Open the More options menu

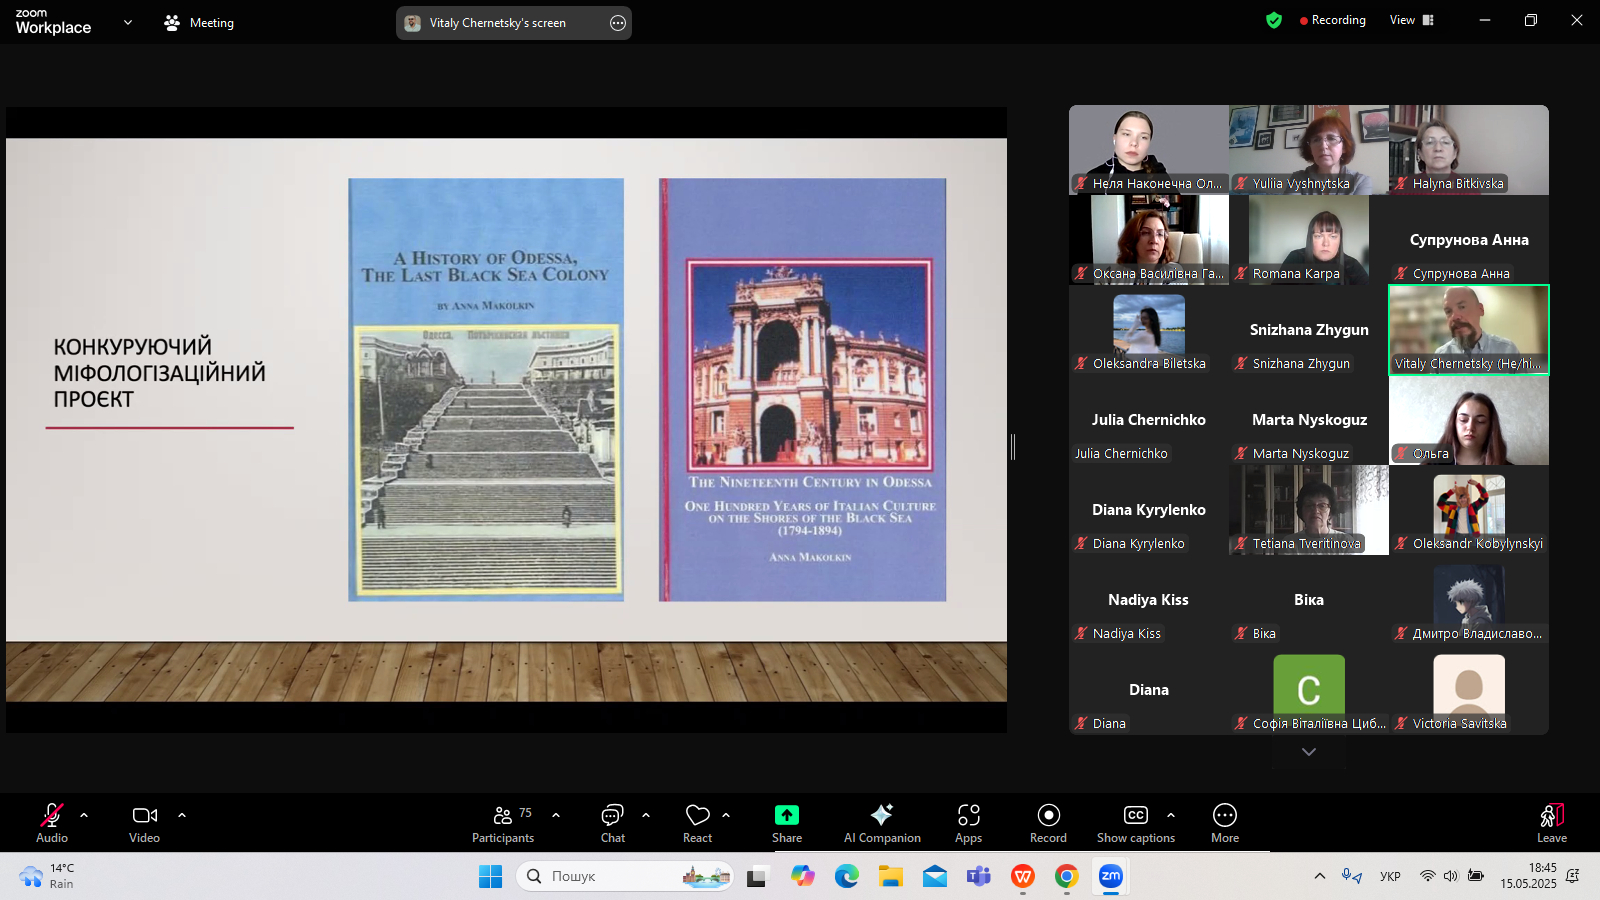pyautogui.click(x=1224, y=823)
